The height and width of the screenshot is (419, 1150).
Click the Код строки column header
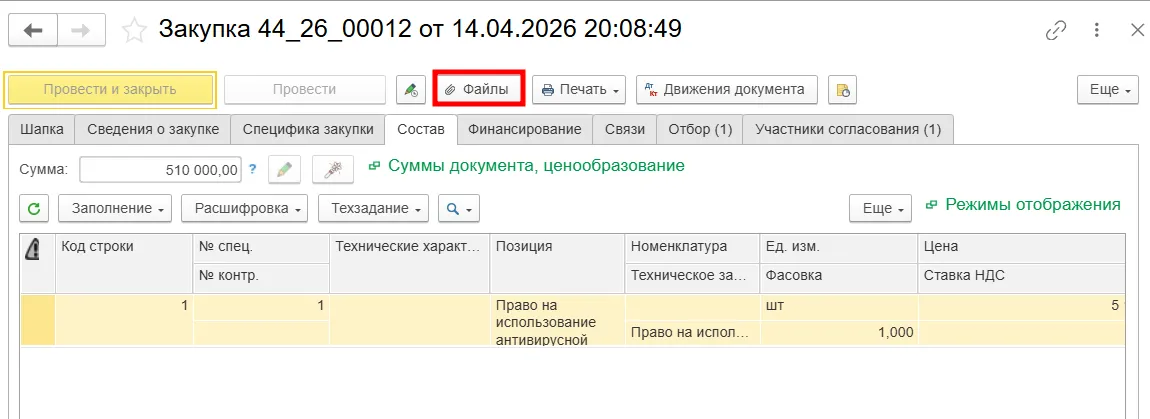(124, 263)
